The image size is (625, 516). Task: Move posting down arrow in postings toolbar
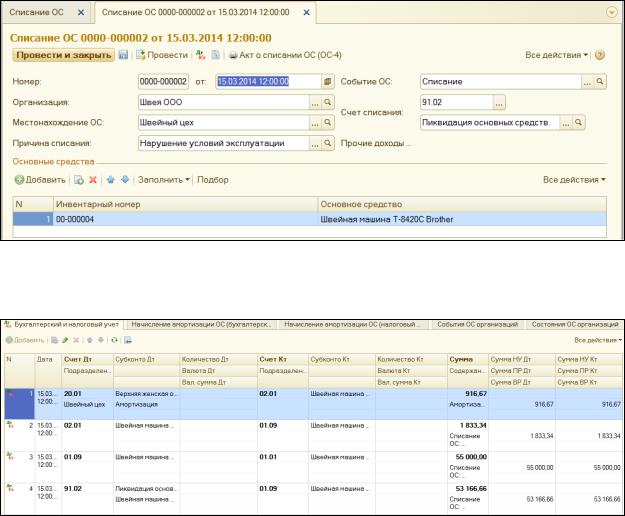100,340
